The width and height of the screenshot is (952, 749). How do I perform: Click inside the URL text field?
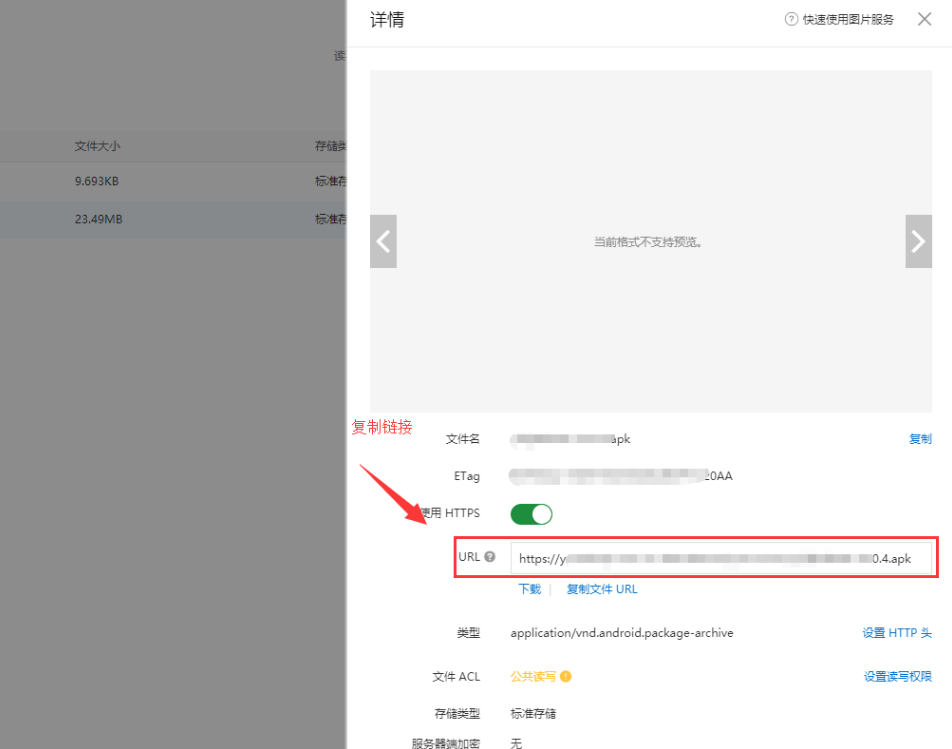(720, 559)
